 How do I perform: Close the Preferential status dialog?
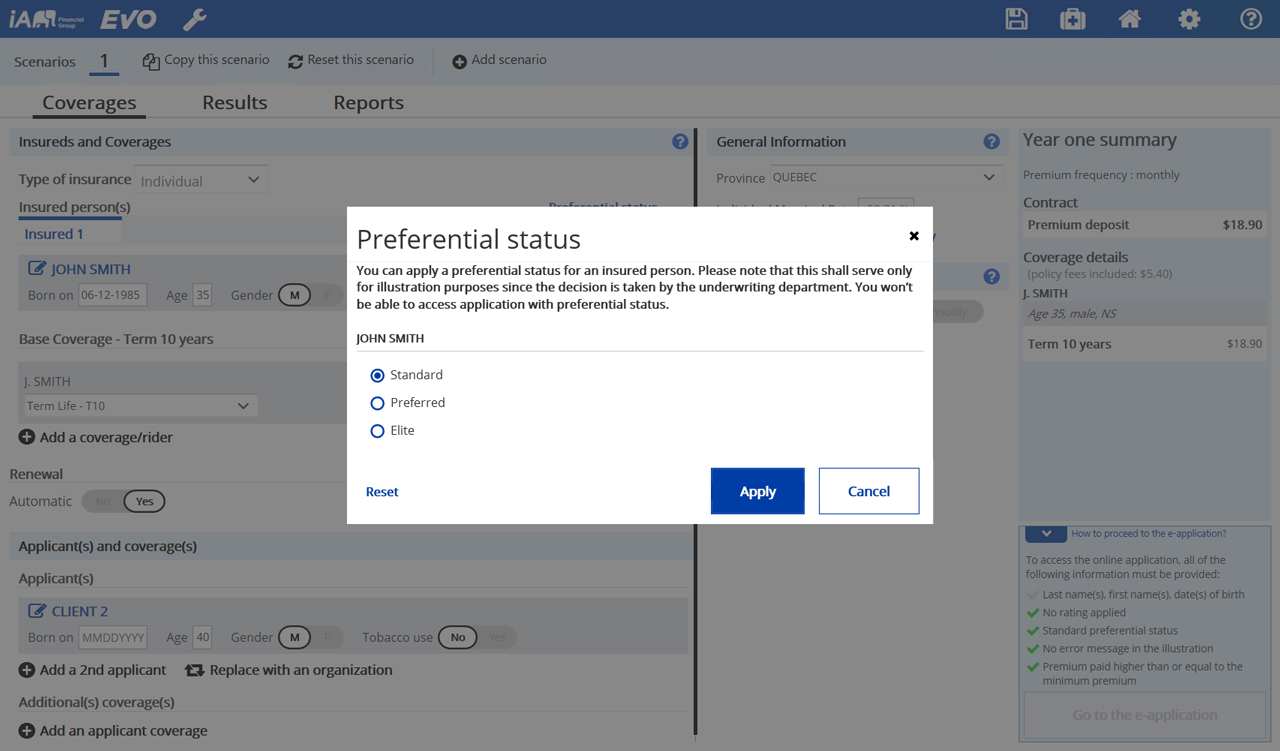pyautogui.click(x=914, y=236)
